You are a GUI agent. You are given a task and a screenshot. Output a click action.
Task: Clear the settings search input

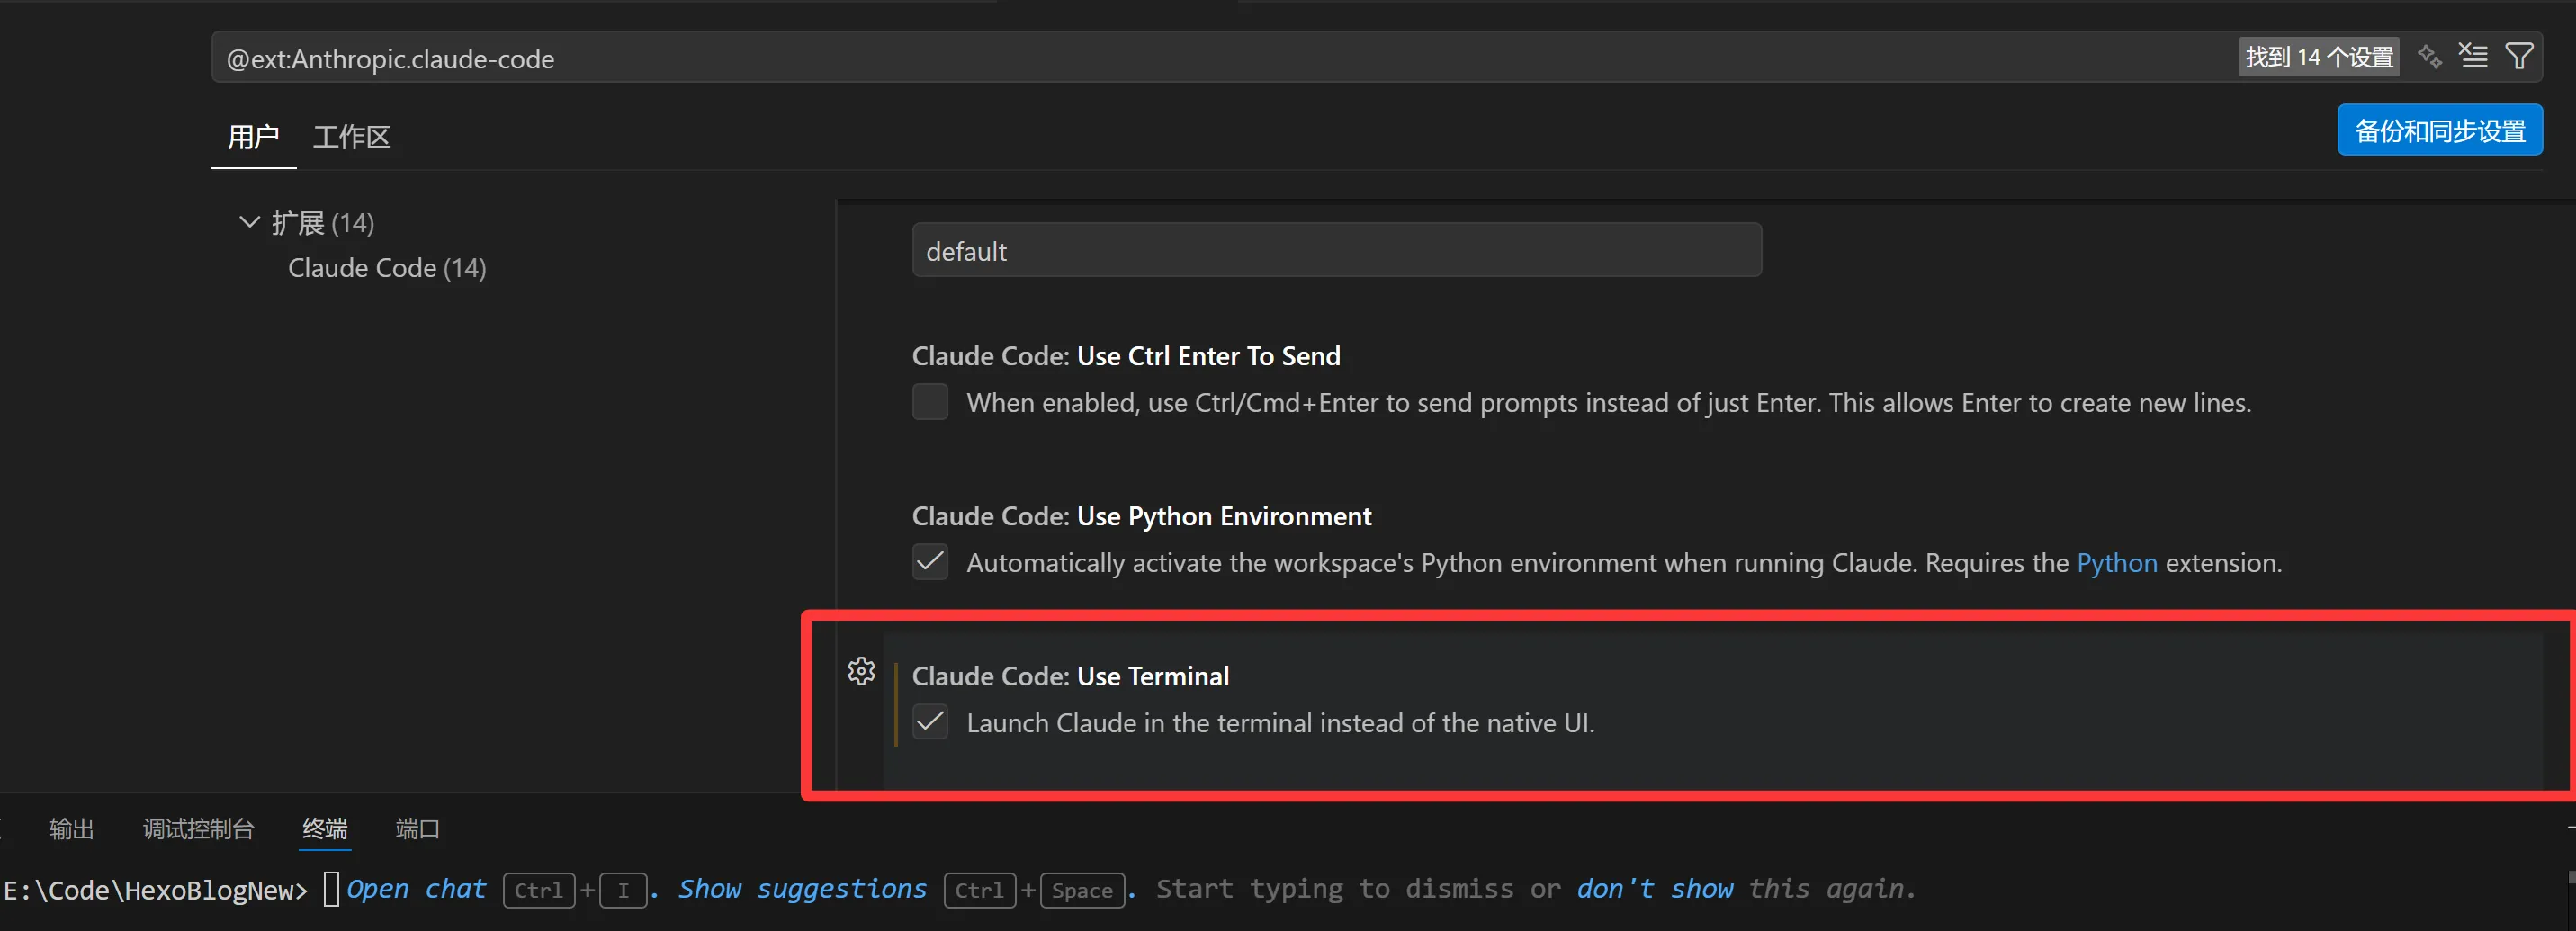[x=2473, y=56]
